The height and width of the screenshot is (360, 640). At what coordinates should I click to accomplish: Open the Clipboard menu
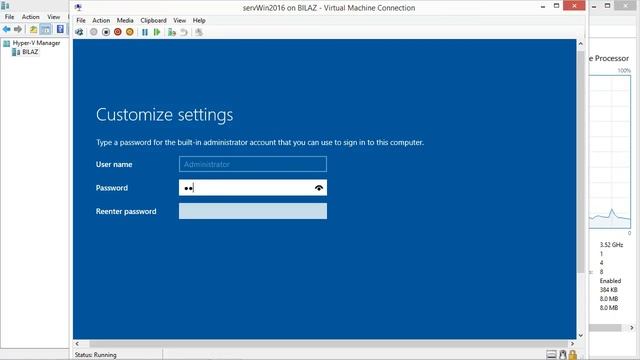tap(153, 20)
